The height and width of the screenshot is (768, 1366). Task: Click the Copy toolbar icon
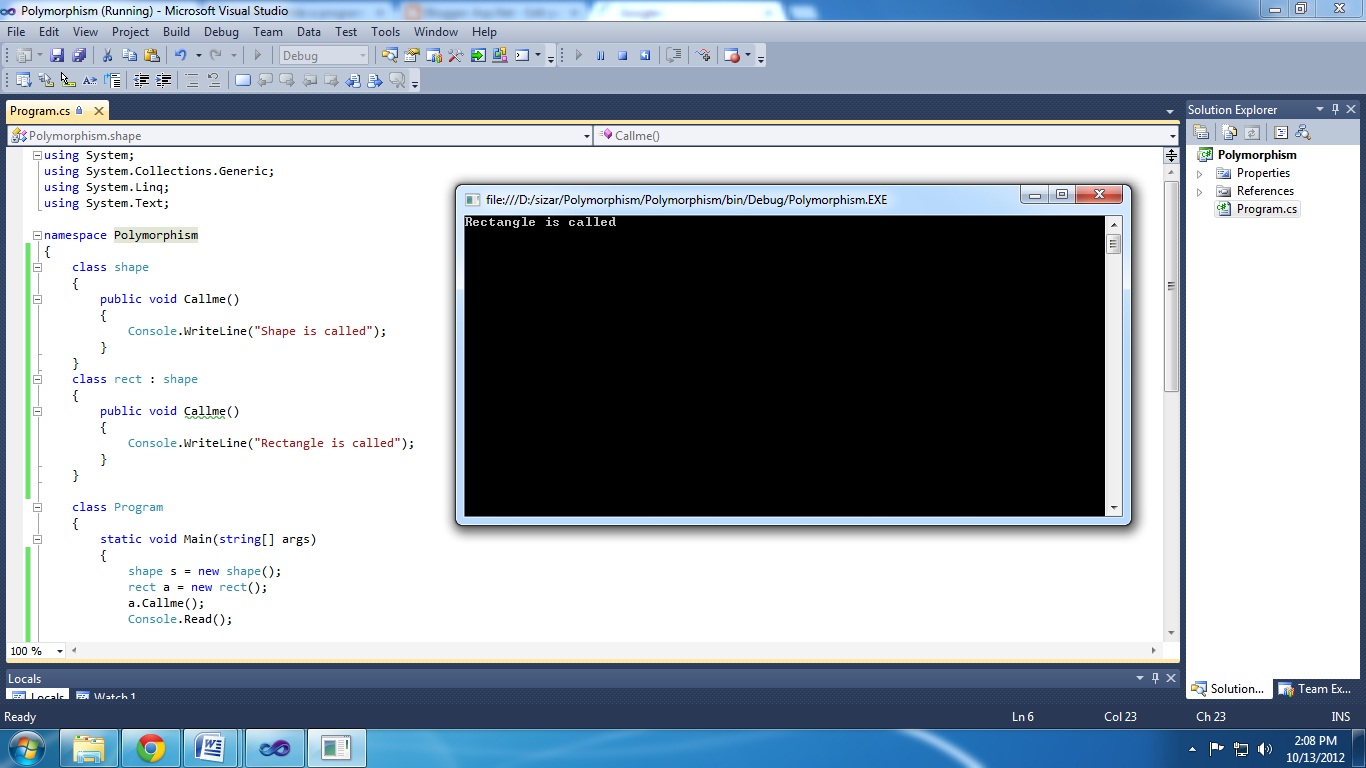[x=129, y=55]
